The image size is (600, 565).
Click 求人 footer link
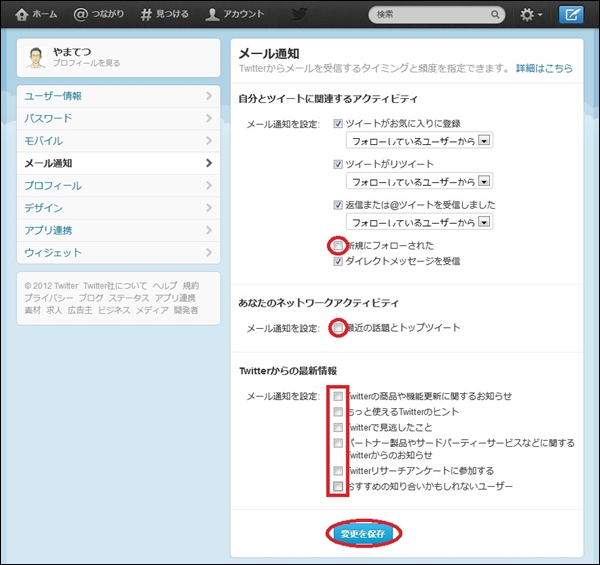coord(54,310)
